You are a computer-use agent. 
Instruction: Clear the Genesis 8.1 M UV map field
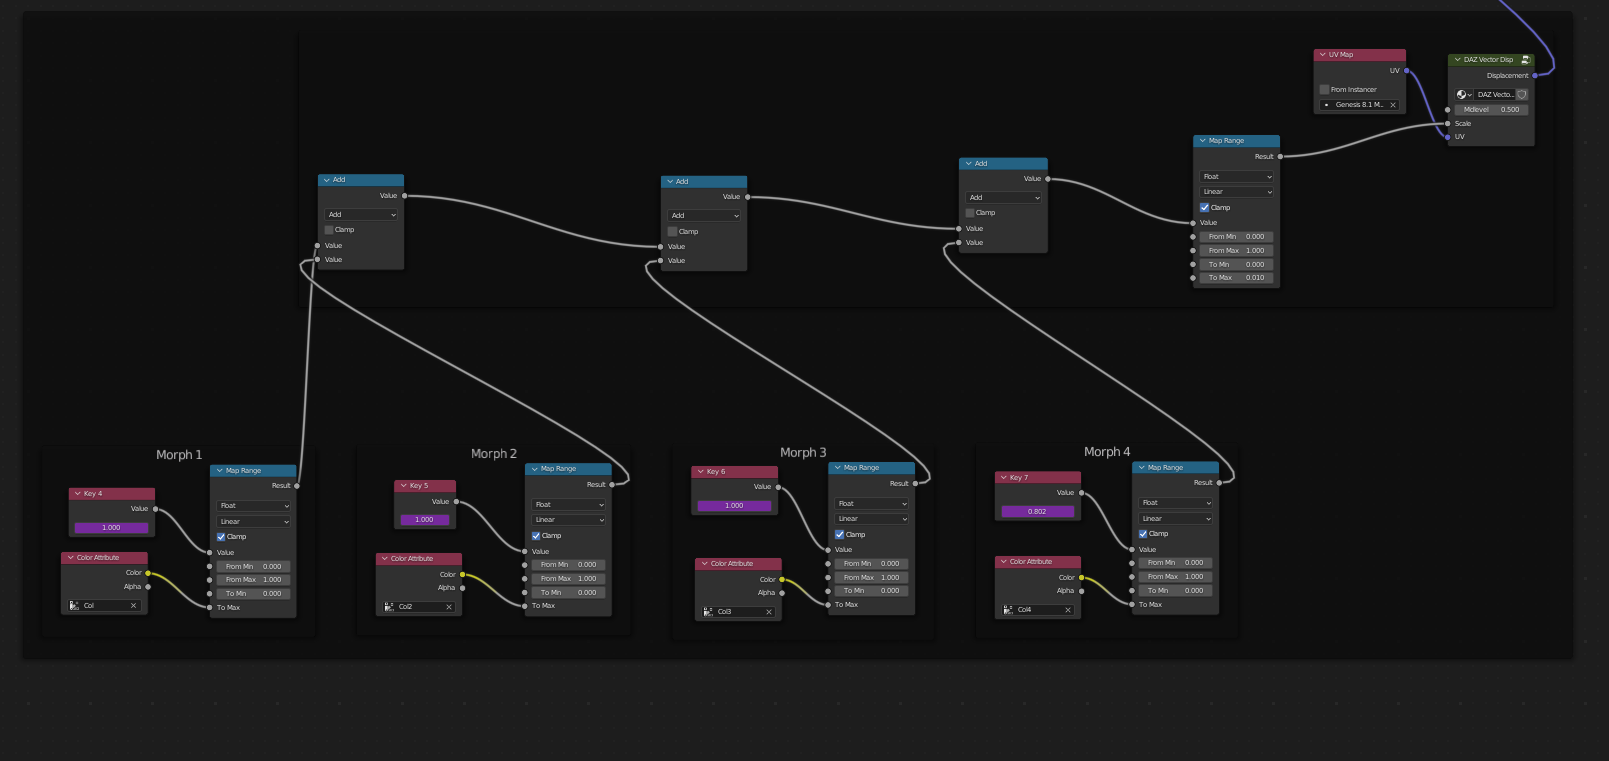tap(1392, 105)
